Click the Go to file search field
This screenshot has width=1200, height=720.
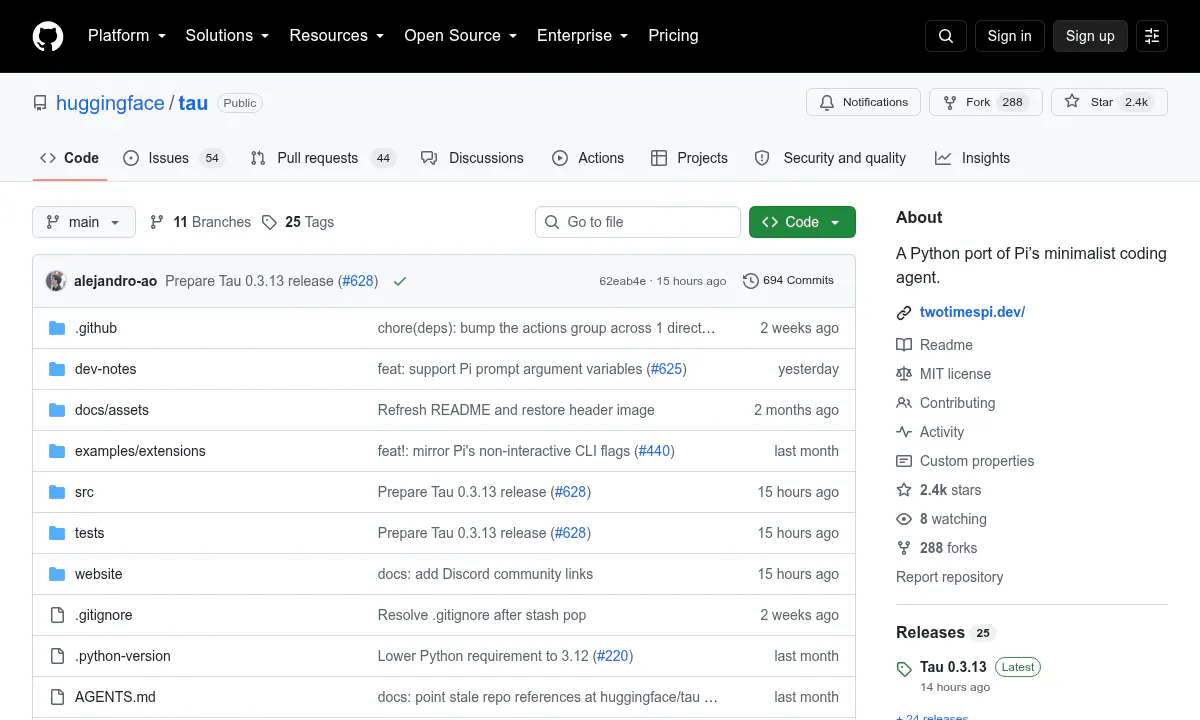[638, 222]
